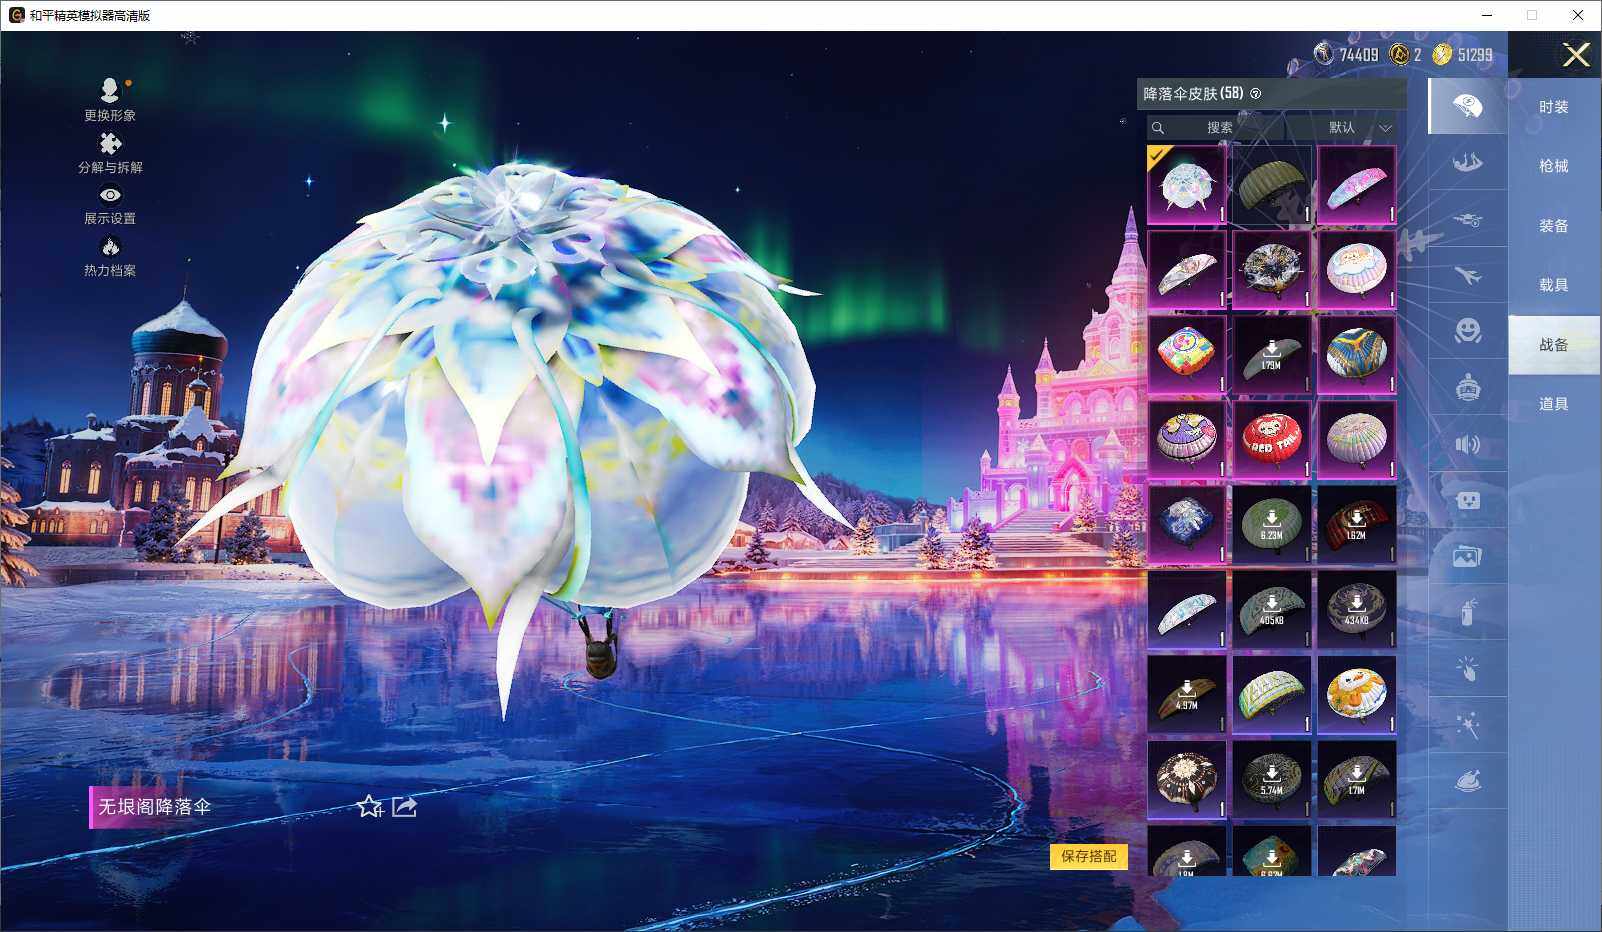
Task: Open 热力档案 flame icon
Action: [x=110, y=246]
